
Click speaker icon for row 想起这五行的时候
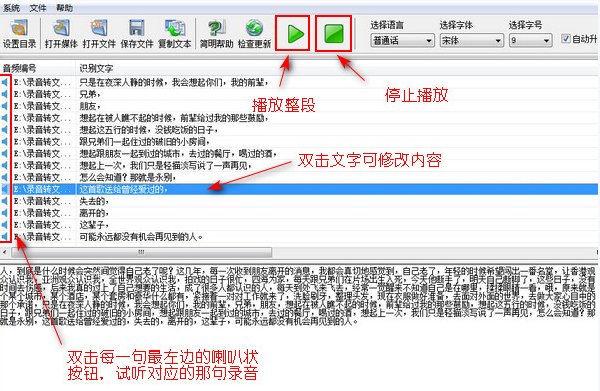5,130
